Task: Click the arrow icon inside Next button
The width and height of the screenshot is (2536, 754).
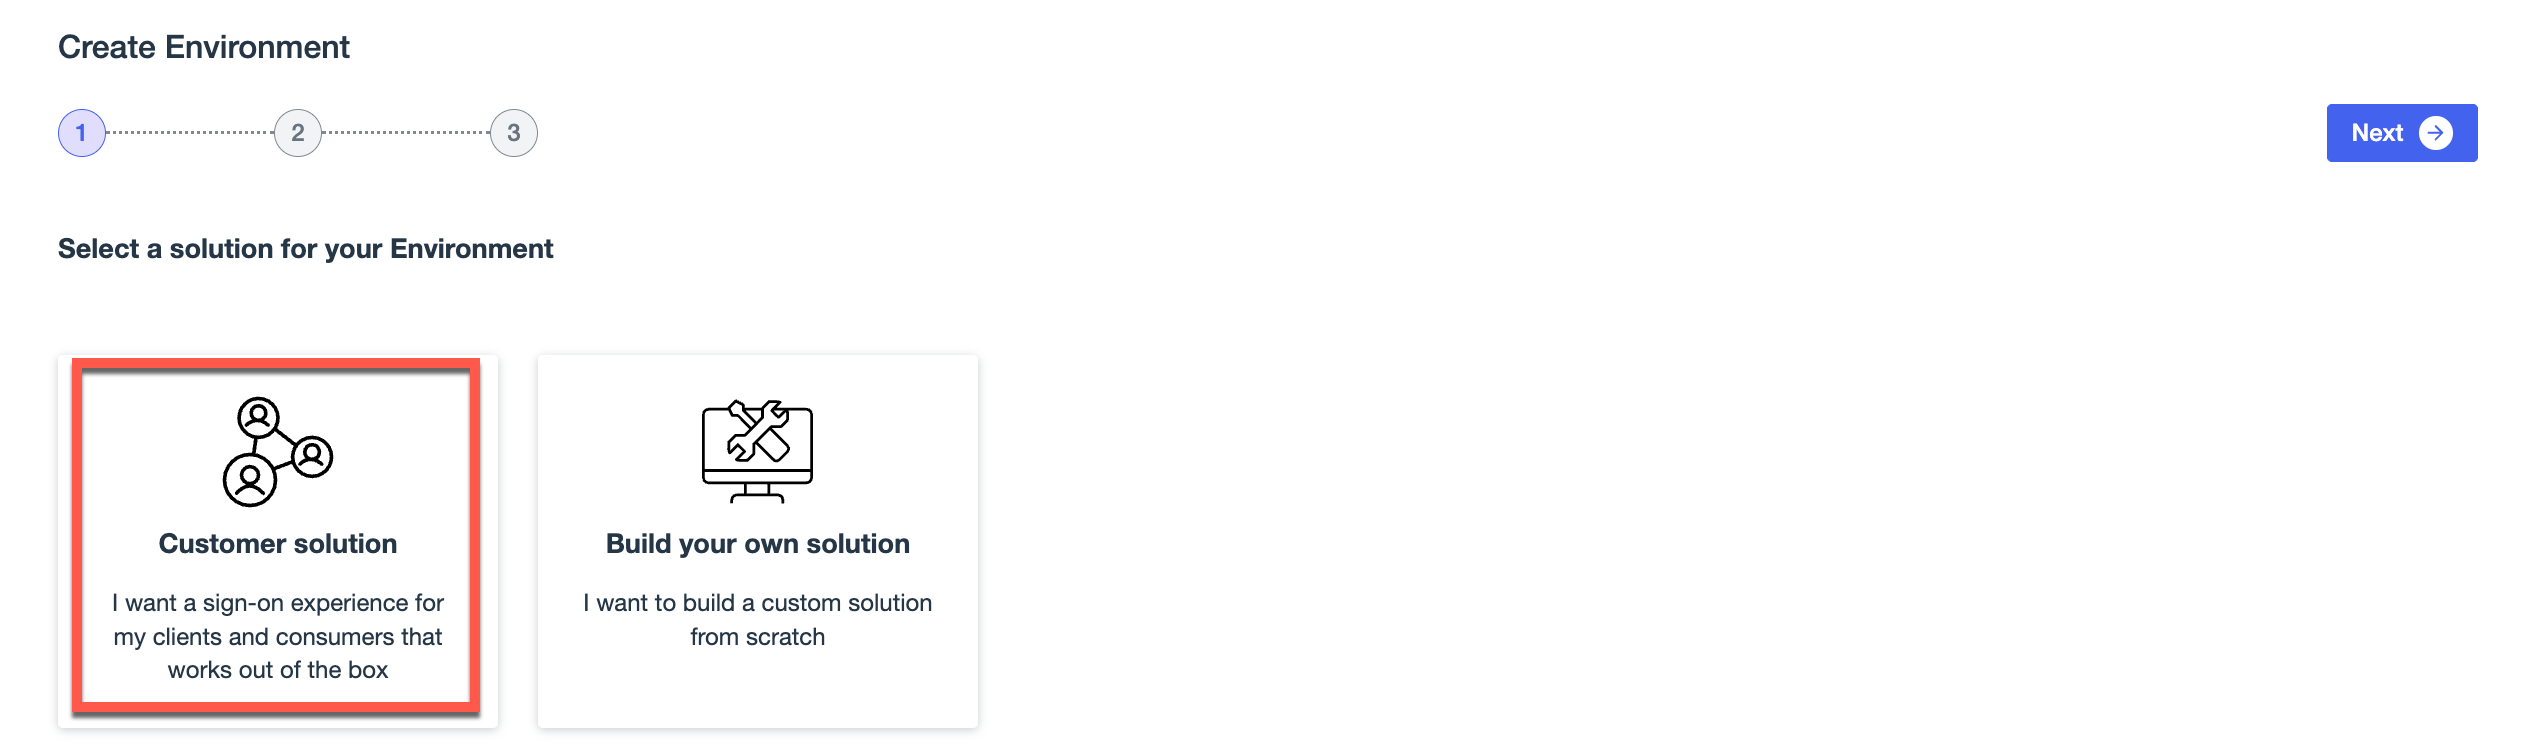Action: (x=2435, y=133)
